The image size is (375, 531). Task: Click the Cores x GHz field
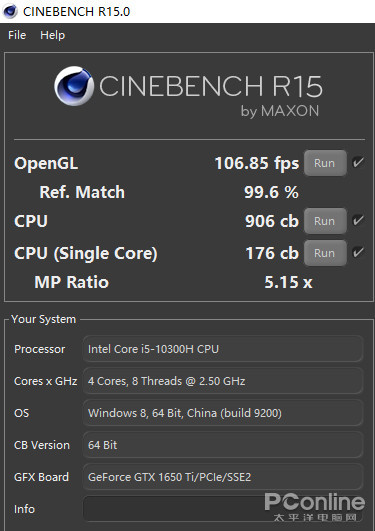(x=223, y=381)
